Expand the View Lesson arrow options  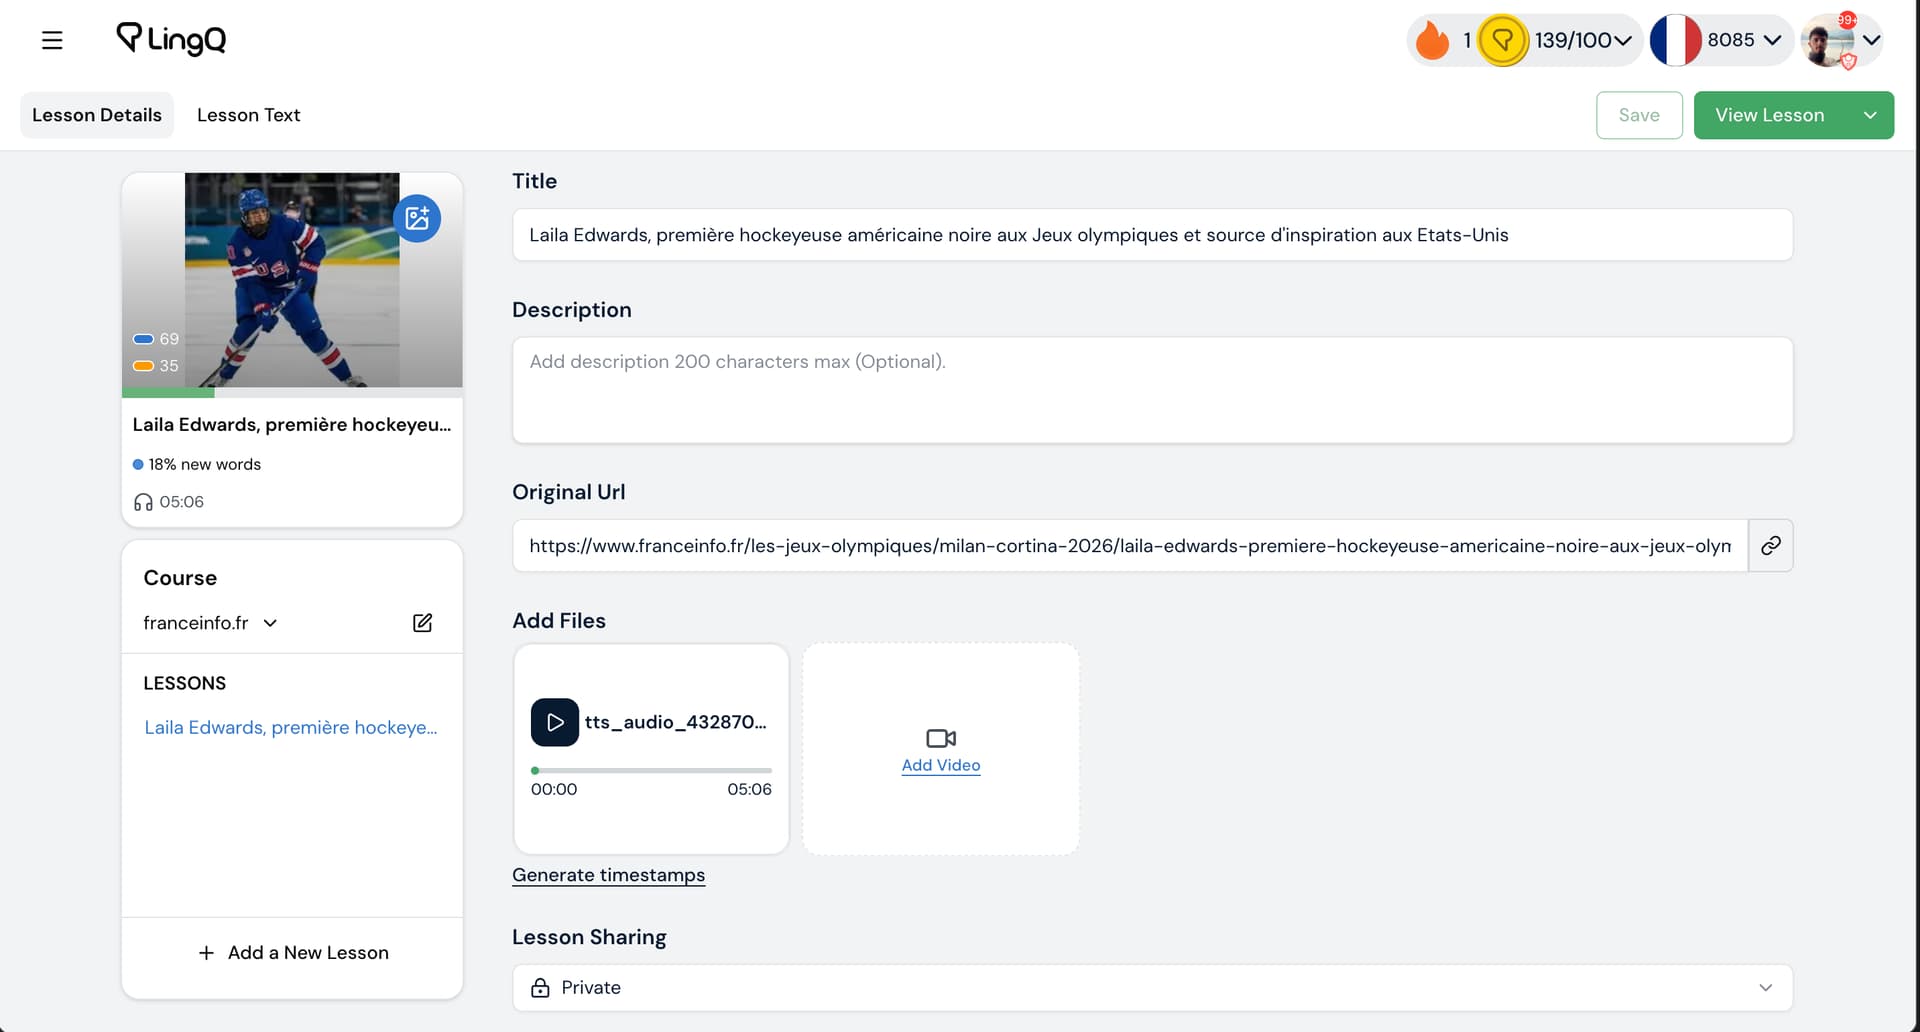pyautogui.click(x=1869, y=115)
